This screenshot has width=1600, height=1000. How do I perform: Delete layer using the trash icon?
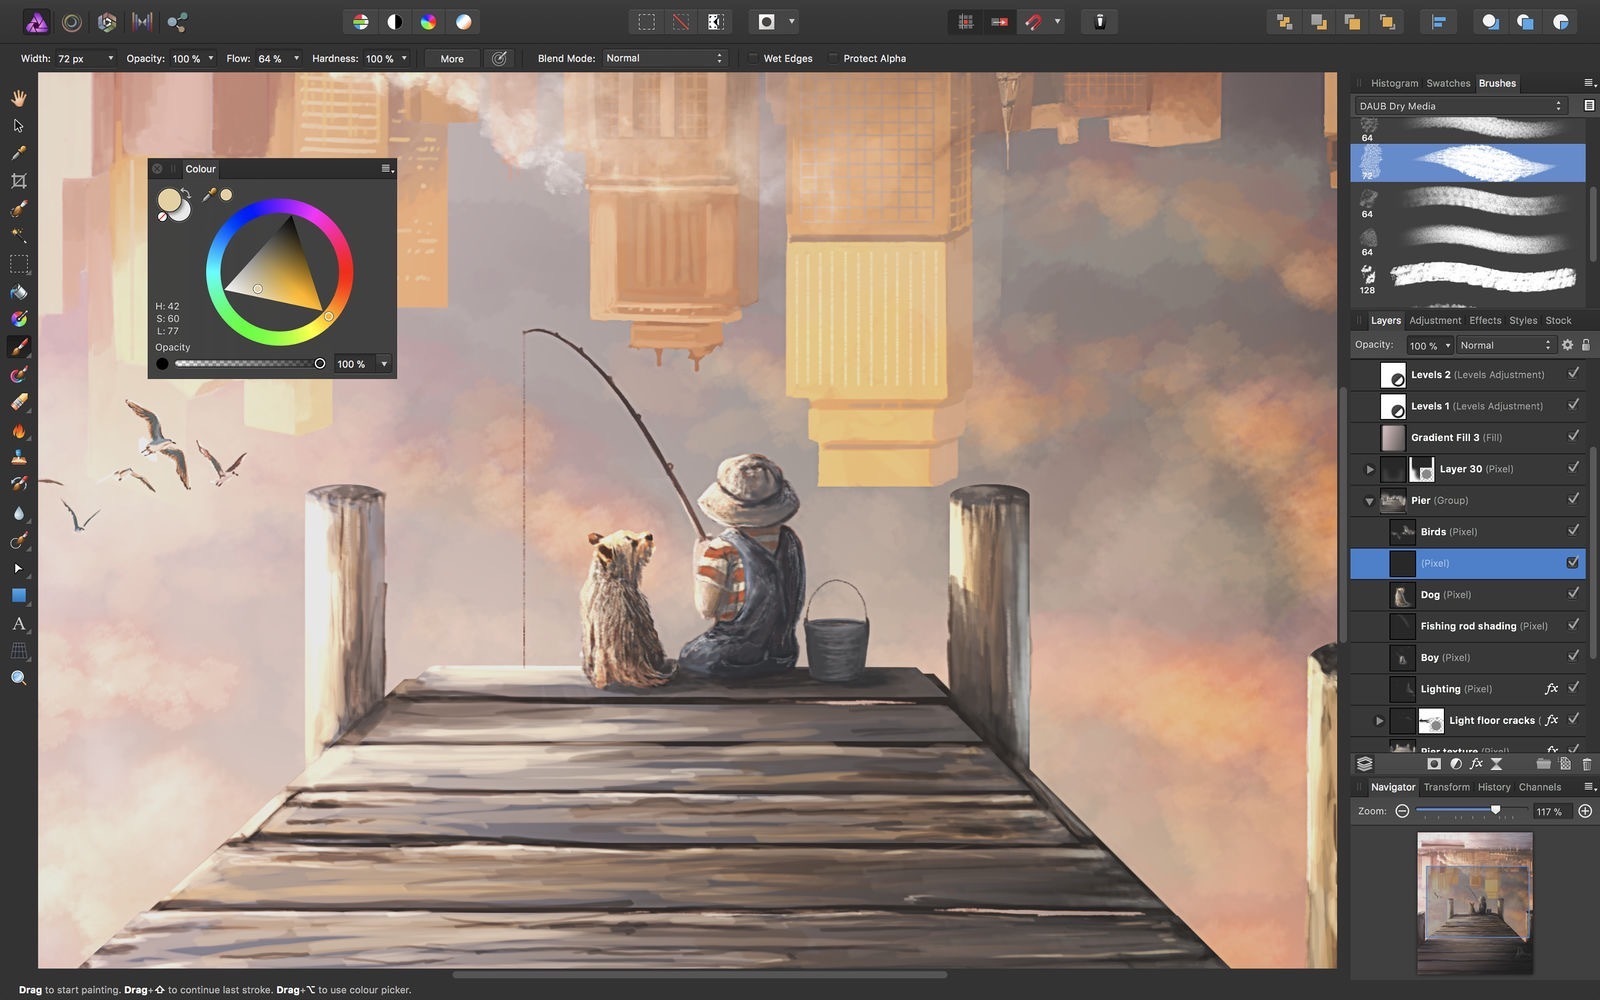coord(1586,764)
